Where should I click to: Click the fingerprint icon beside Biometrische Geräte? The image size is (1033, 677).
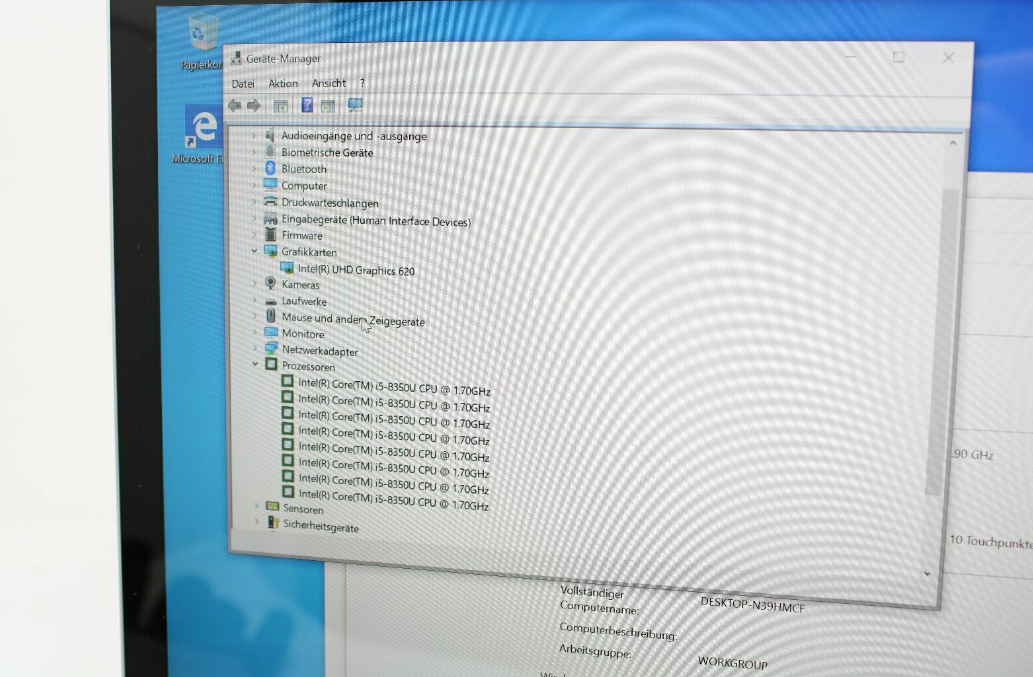tap(269, 151)
